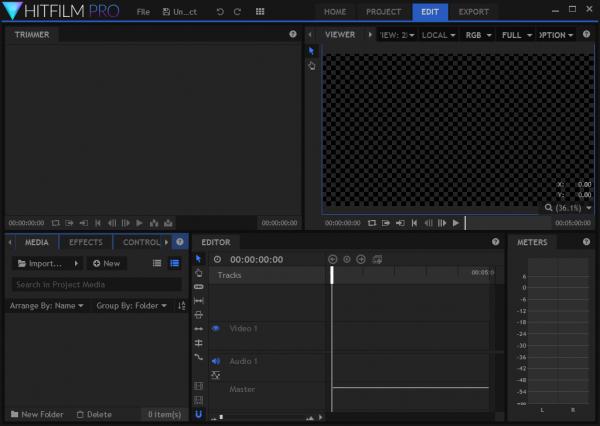The height and width of the screenshot is (426, 600).
Task: Switch to the HOME tab
Action: pyautogui.click(x=335, y=12)
